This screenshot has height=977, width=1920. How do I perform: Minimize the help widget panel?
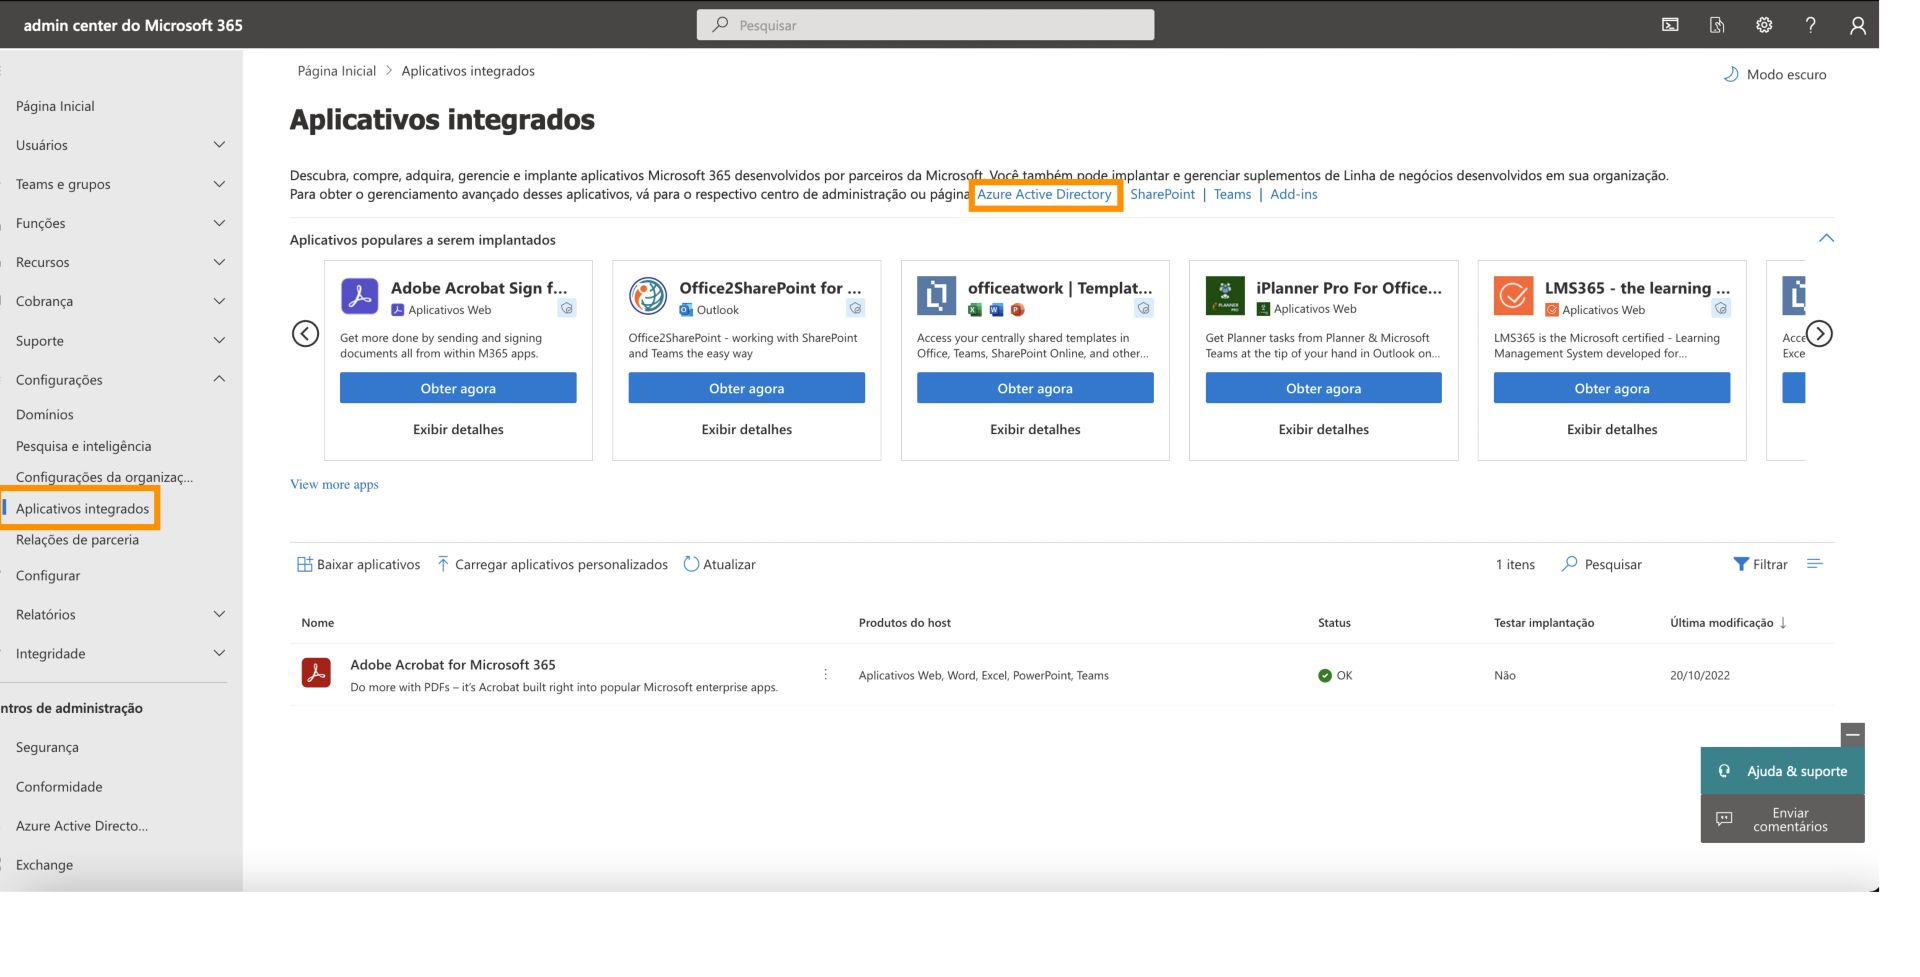(1852, 735)
